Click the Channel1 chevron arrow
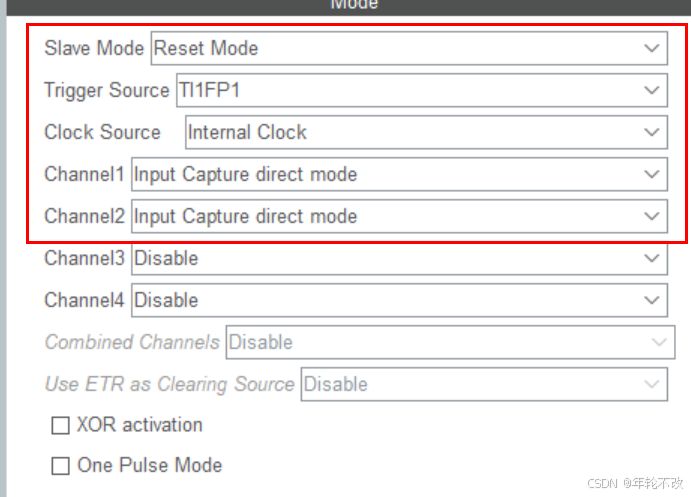 pos(653,174)
